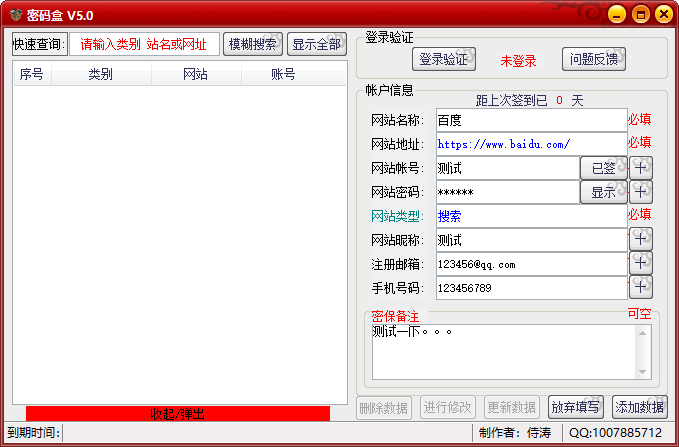This screenshot has width=679, height=447.
Task: Click the 网站密码 masked field
Action: tap(508, 192)
